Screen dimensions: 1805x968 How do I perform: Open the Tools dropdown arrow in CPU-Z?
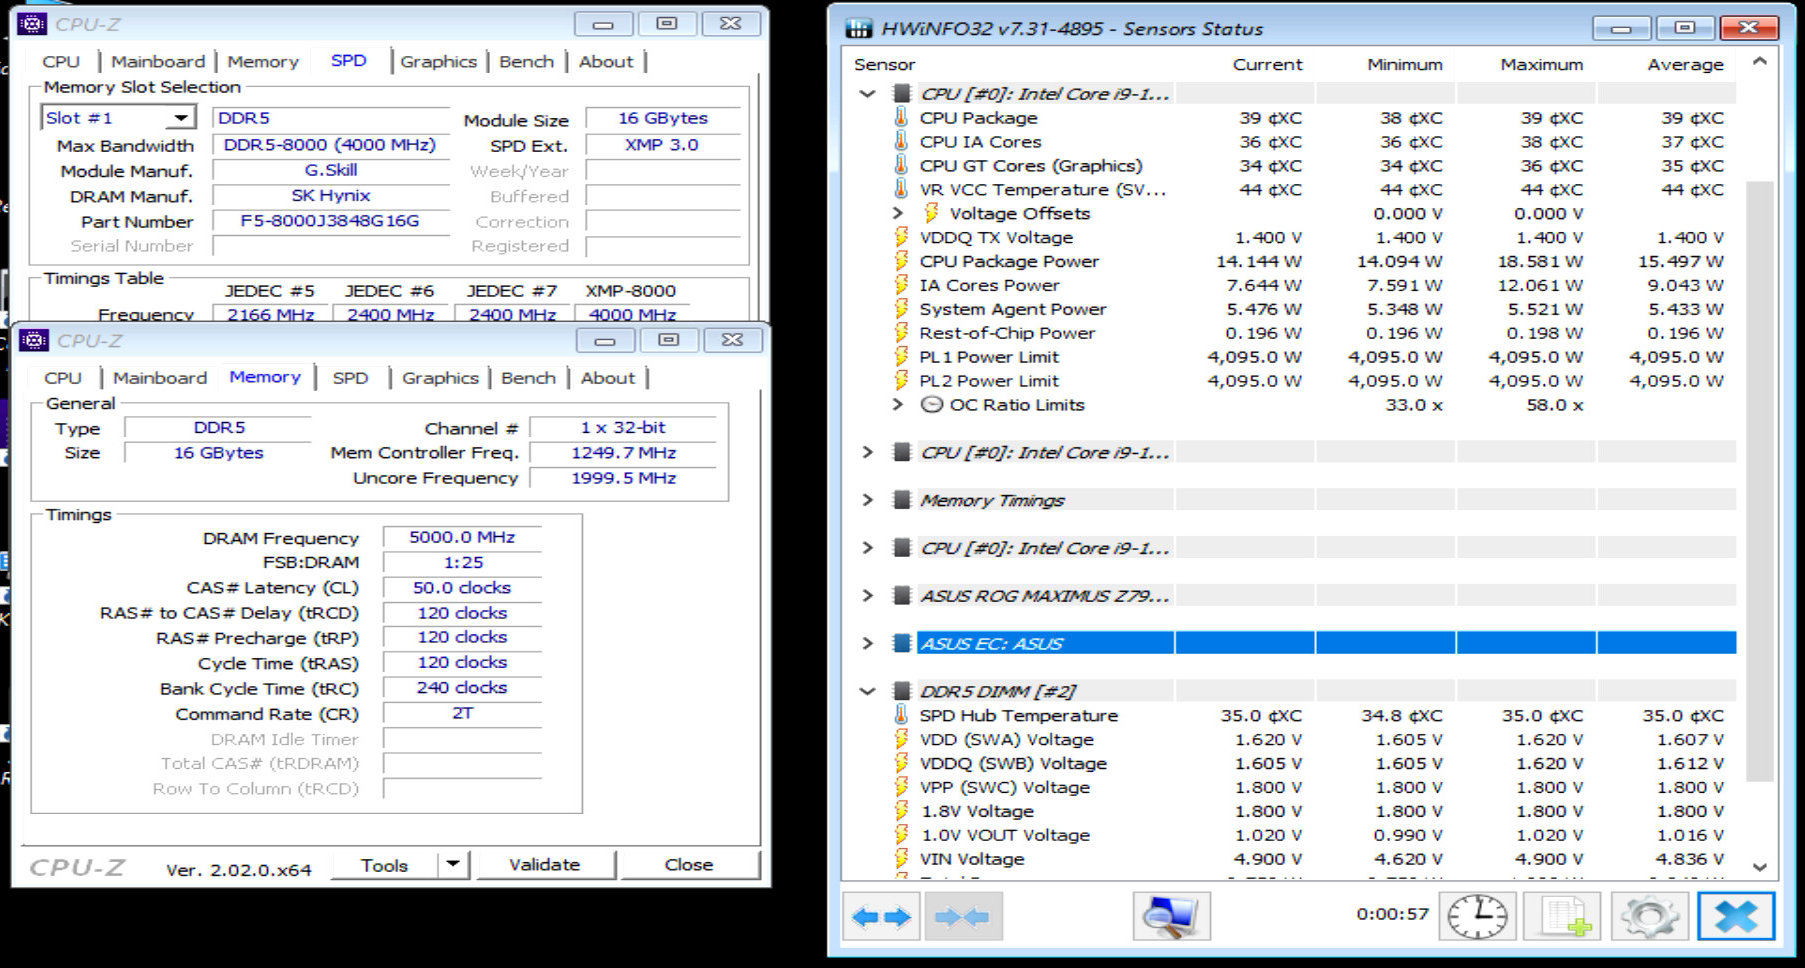(453, 864)
